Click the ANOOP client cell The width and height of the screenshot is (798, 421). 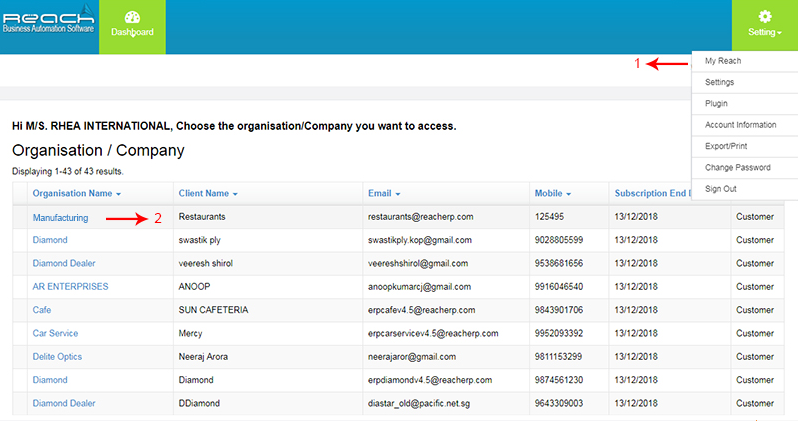(x=194, y=287)
